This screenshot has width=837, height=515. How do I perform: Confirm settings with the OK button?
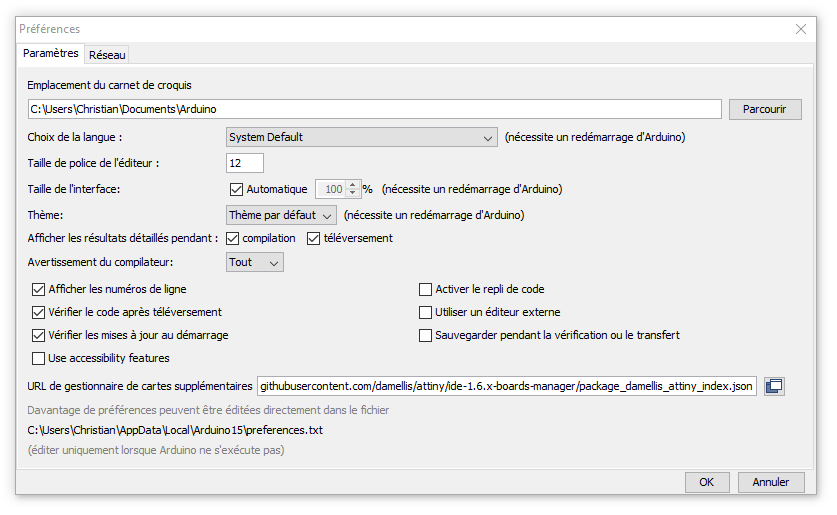click(x=707, y=482)
